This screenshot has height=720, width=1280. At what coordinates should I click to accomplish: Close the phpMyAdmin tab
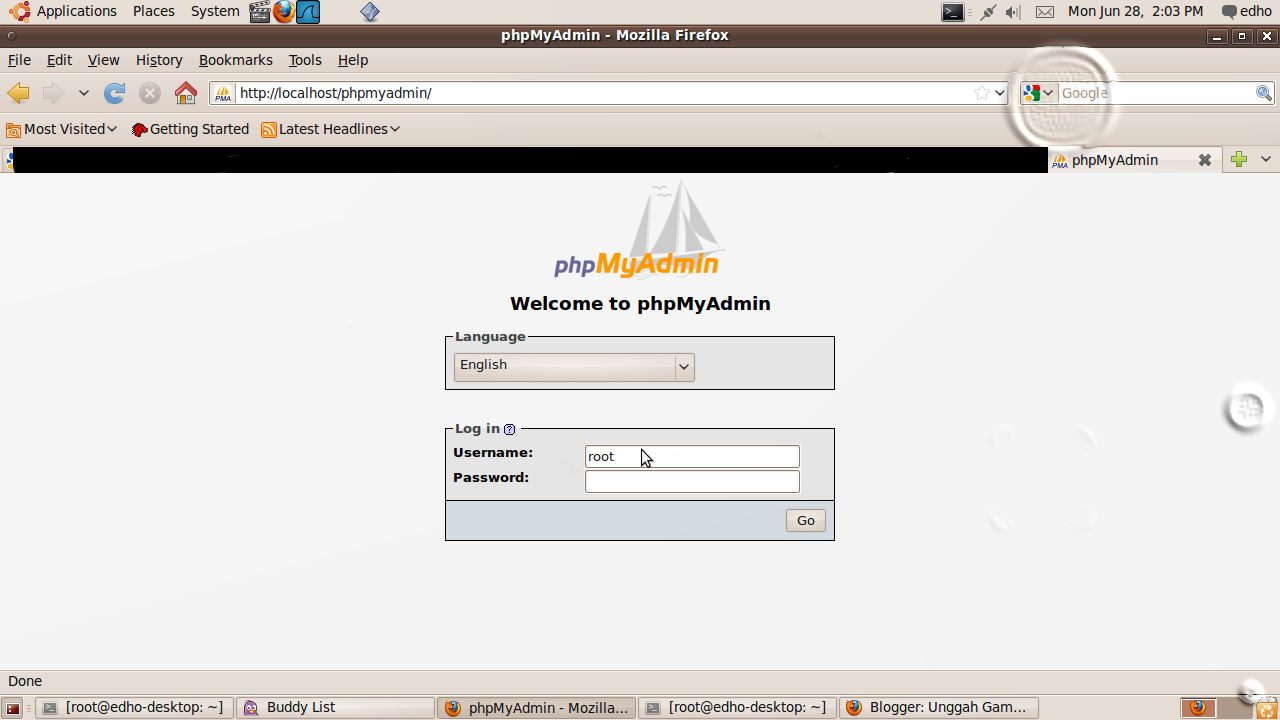pos(1205,160)
